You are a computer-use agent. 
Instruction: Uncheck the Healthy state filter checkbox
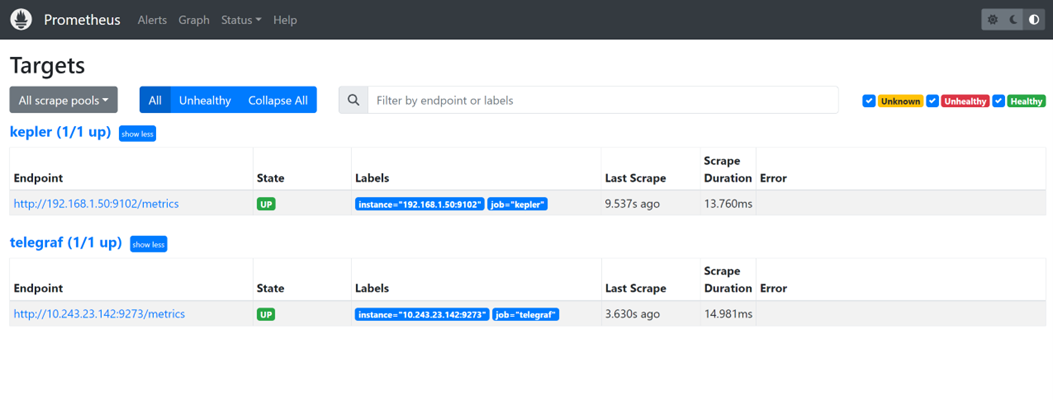click(998, 101)
